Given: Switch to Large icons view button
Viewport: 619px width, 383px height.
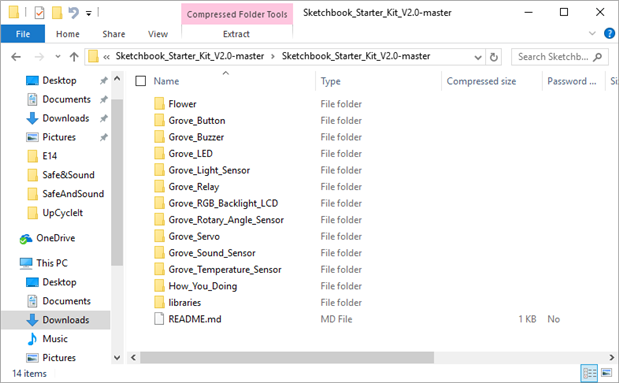Looking at the screenshot, I should [x=607, y=373].
